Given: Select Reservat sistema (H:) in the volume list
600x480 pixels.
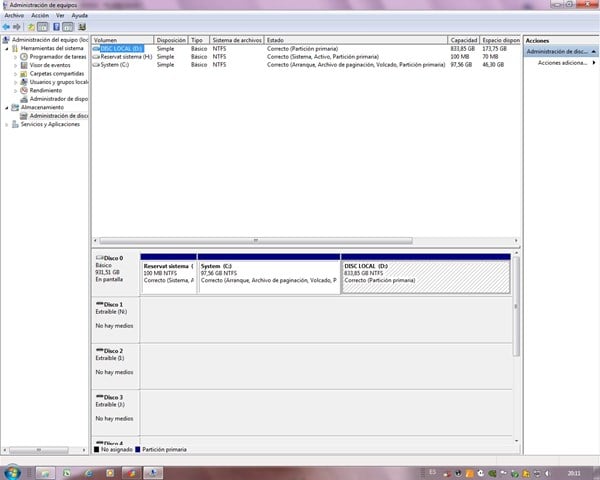Looking at the screenshot, I should click(x=126, y=57).
